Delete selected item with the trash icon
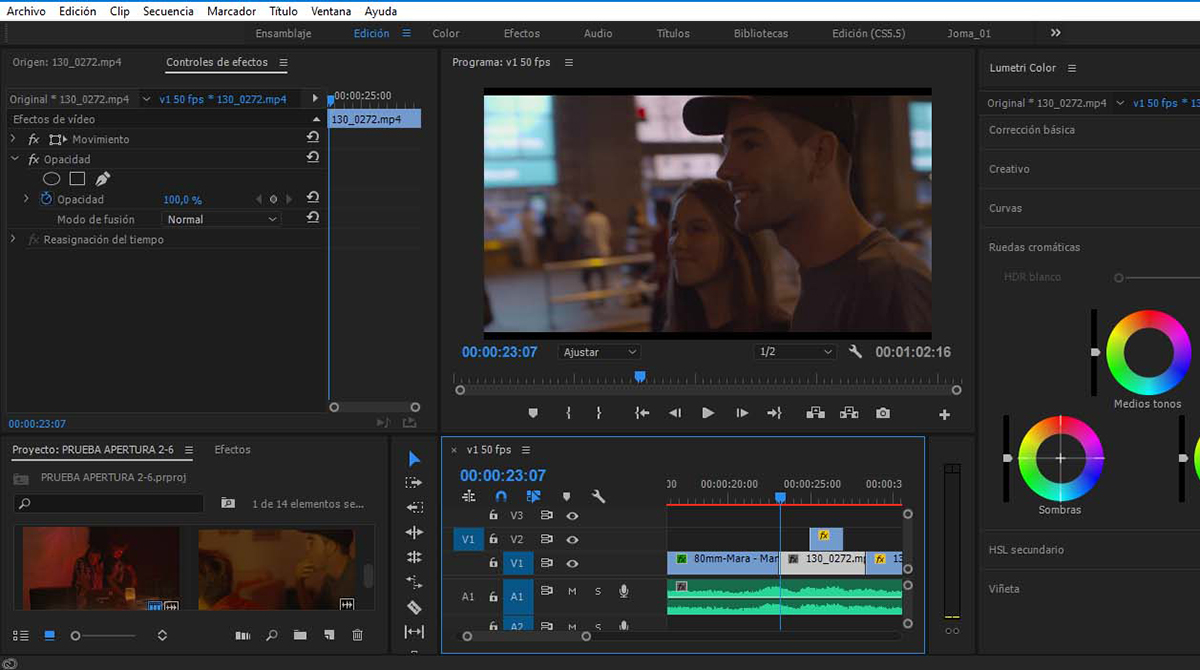The height and width of the screenshot is (670, 1200). point(357,635)
